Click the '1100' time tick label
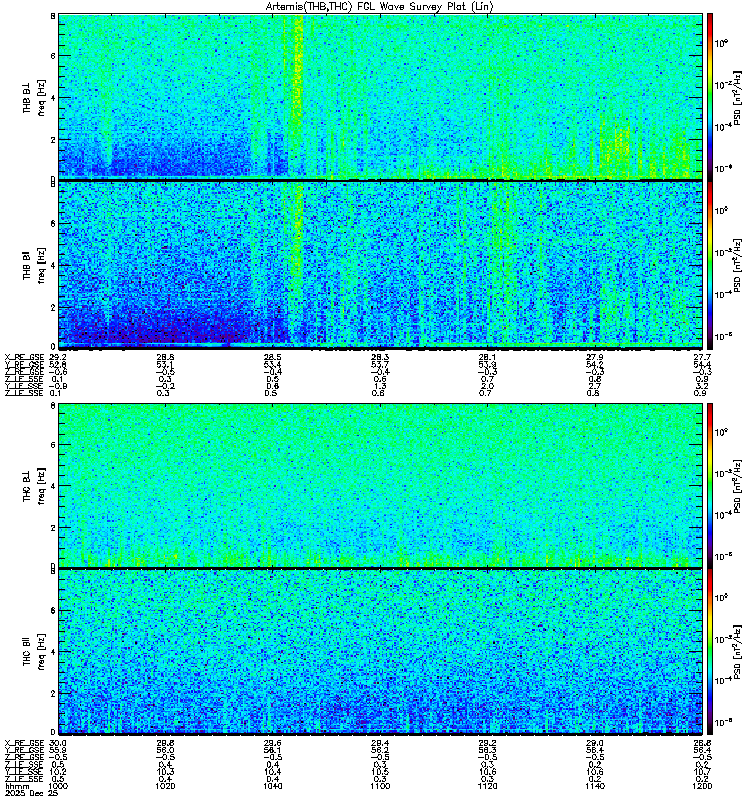 [x=380, y=786]
